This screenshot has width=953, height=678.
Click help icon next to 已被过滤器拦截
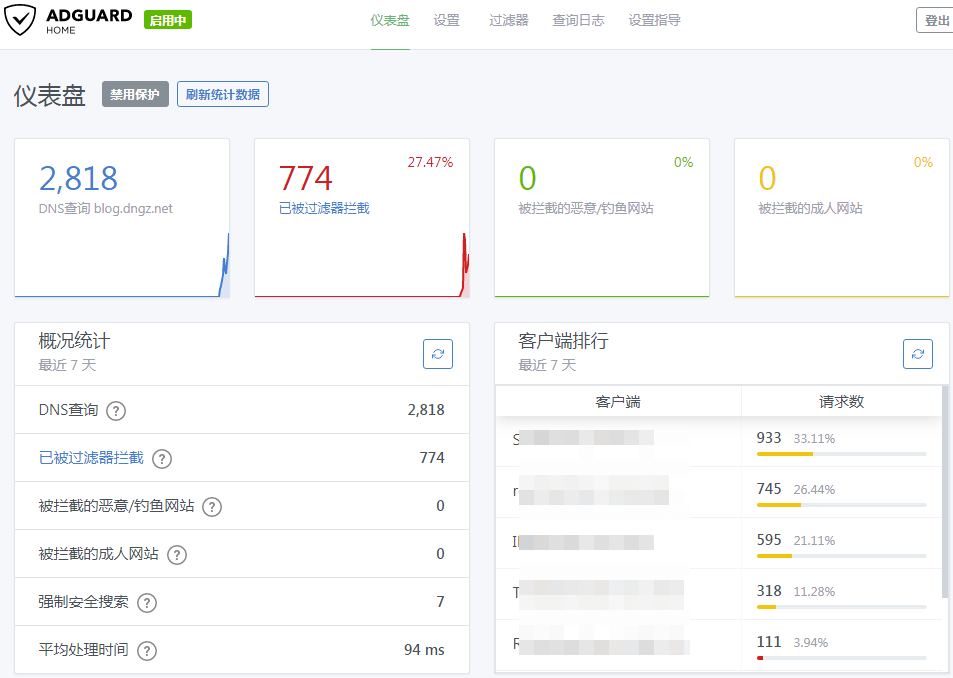pos(162,459)
